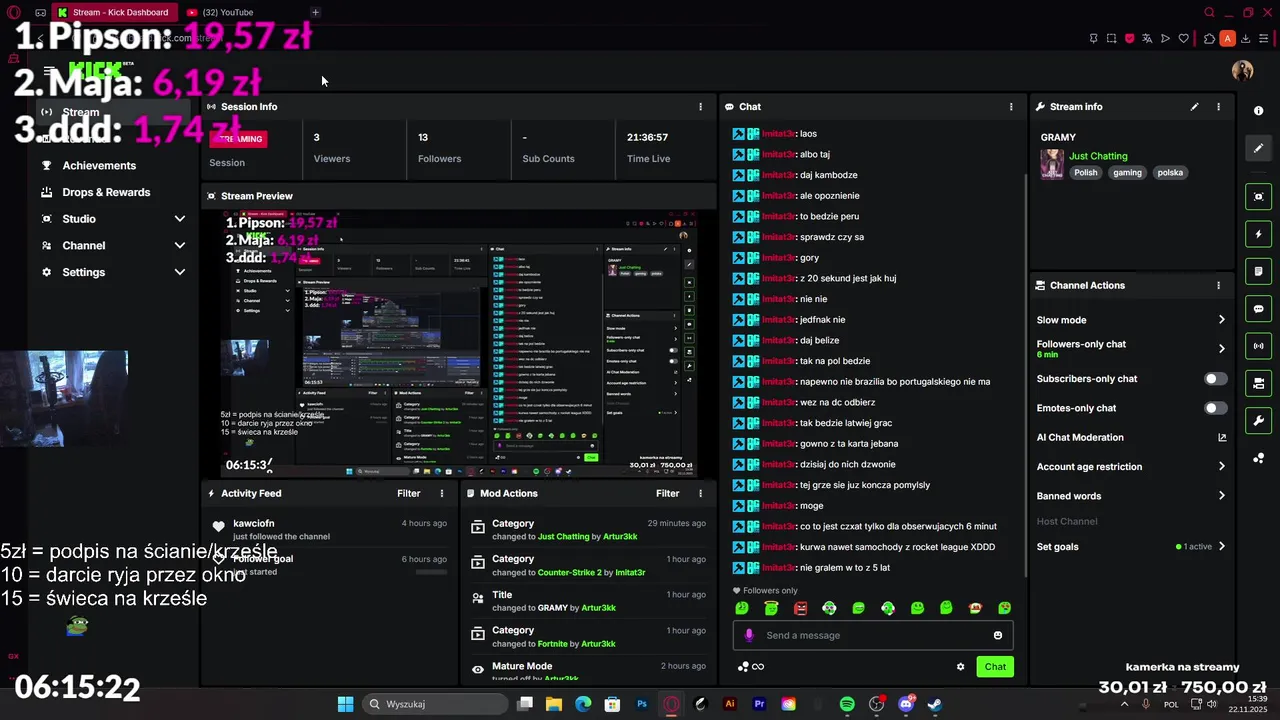Image resolution: width=1280 pixels, height=720 pixels.
Task: Select Stream - Kick Dashboard browser tab
Action: [113, 12]
